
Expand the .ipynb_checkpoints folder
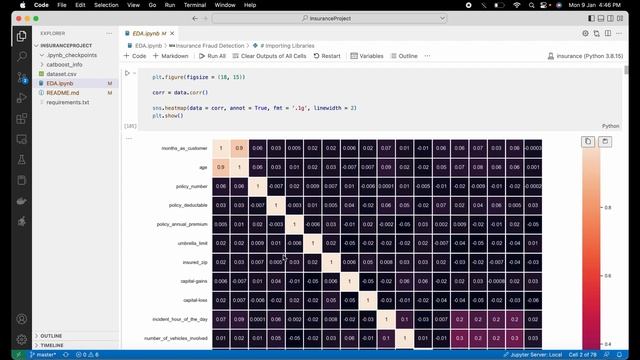coord(71,55)
